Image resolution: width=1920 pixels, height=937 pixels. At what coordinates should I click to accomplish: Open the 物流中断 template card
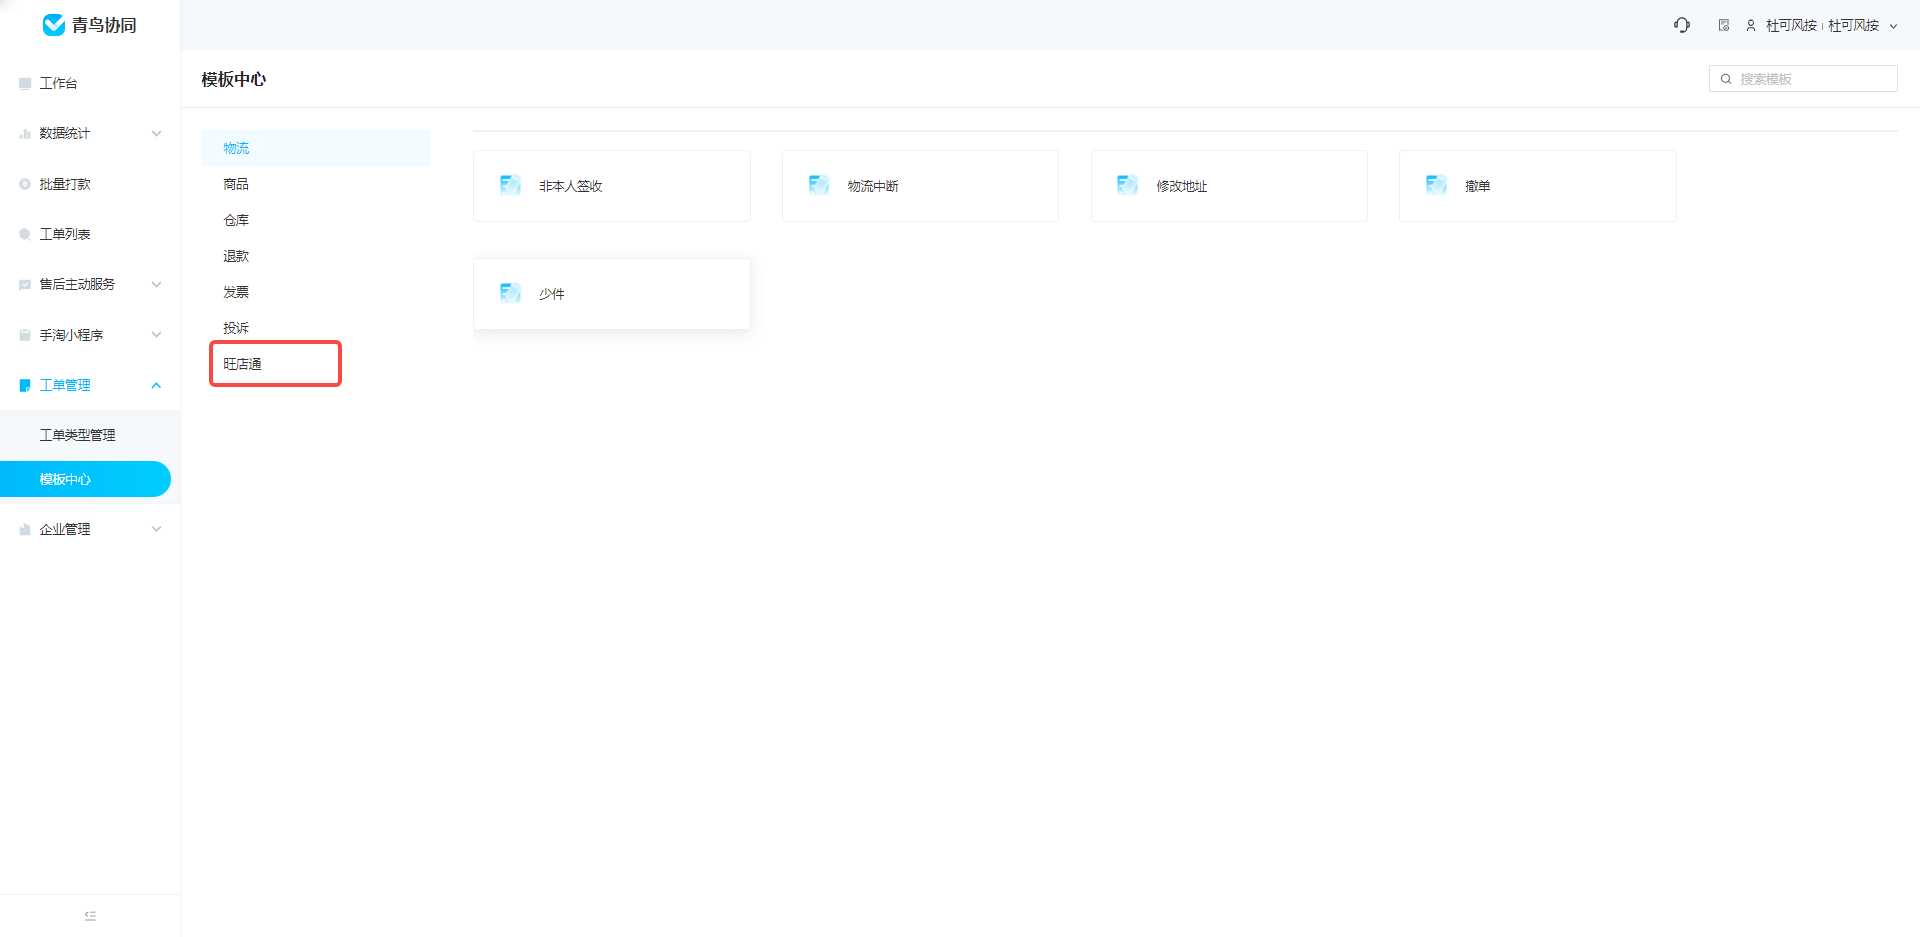(x=920, y=186)
